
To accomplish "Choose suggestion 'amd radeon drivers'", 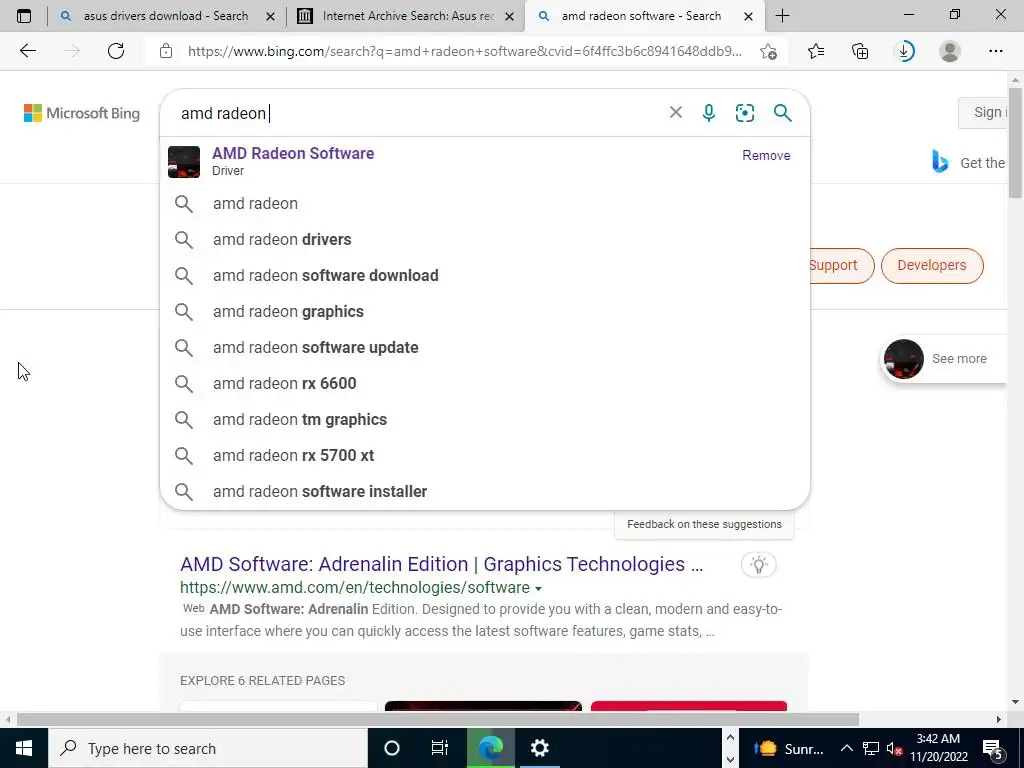I will point(485,240).
